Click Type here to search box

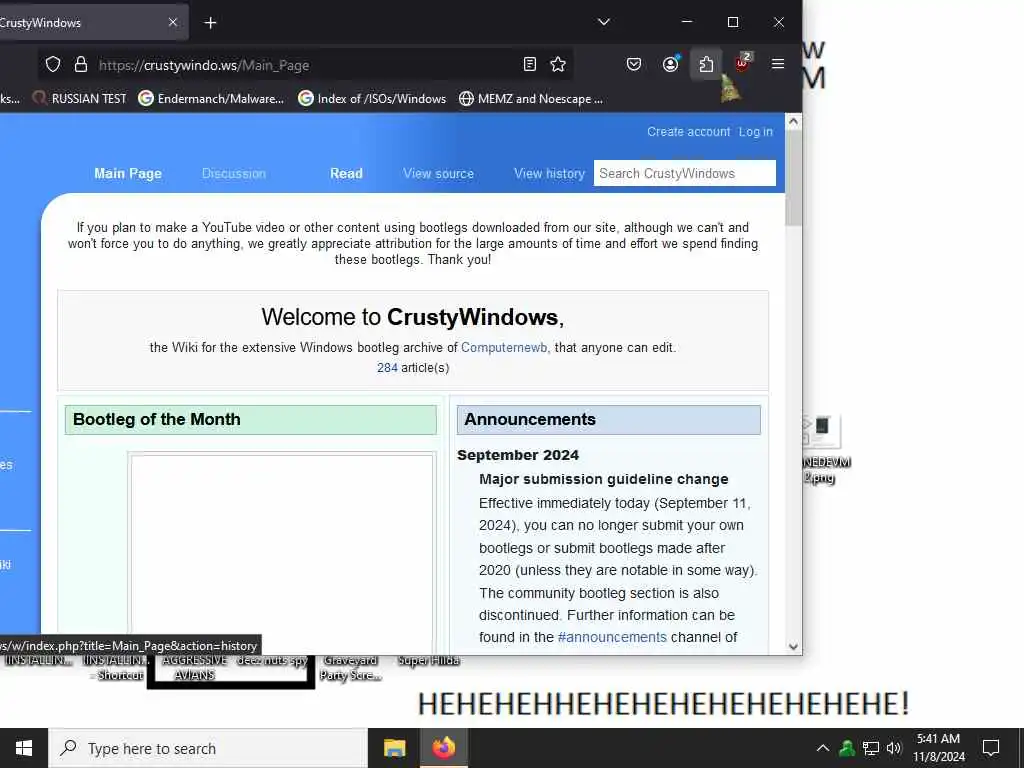click(208, 748)
